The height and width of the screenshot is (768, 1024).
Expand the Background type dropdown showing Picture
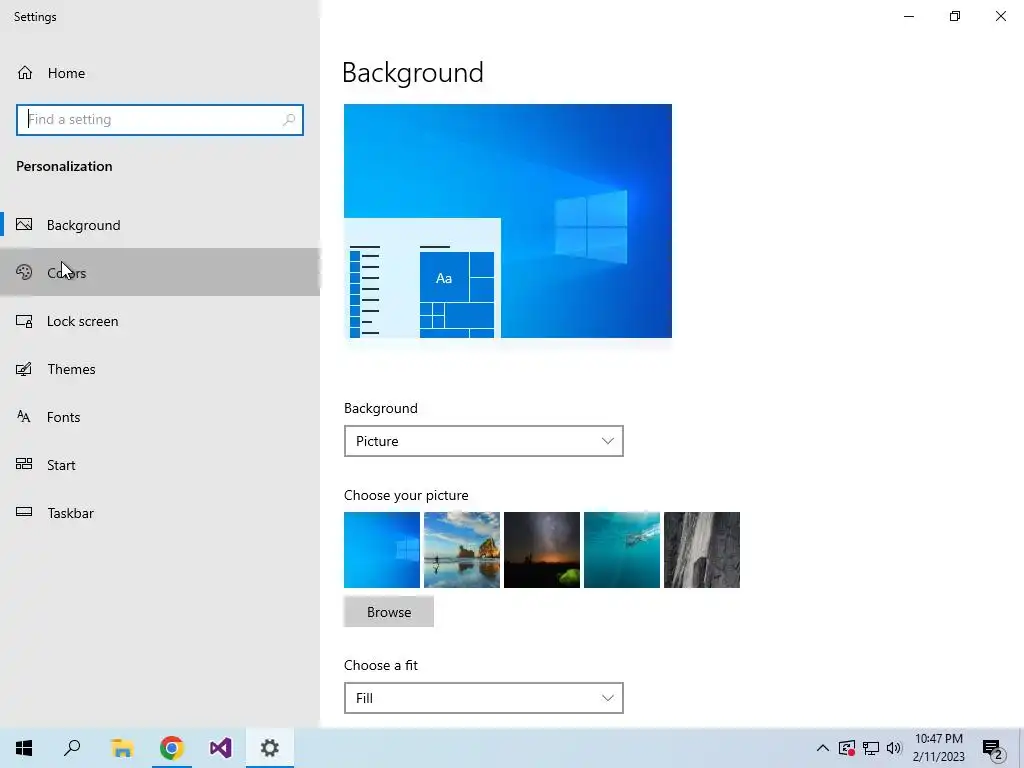[x=484, y=441]
